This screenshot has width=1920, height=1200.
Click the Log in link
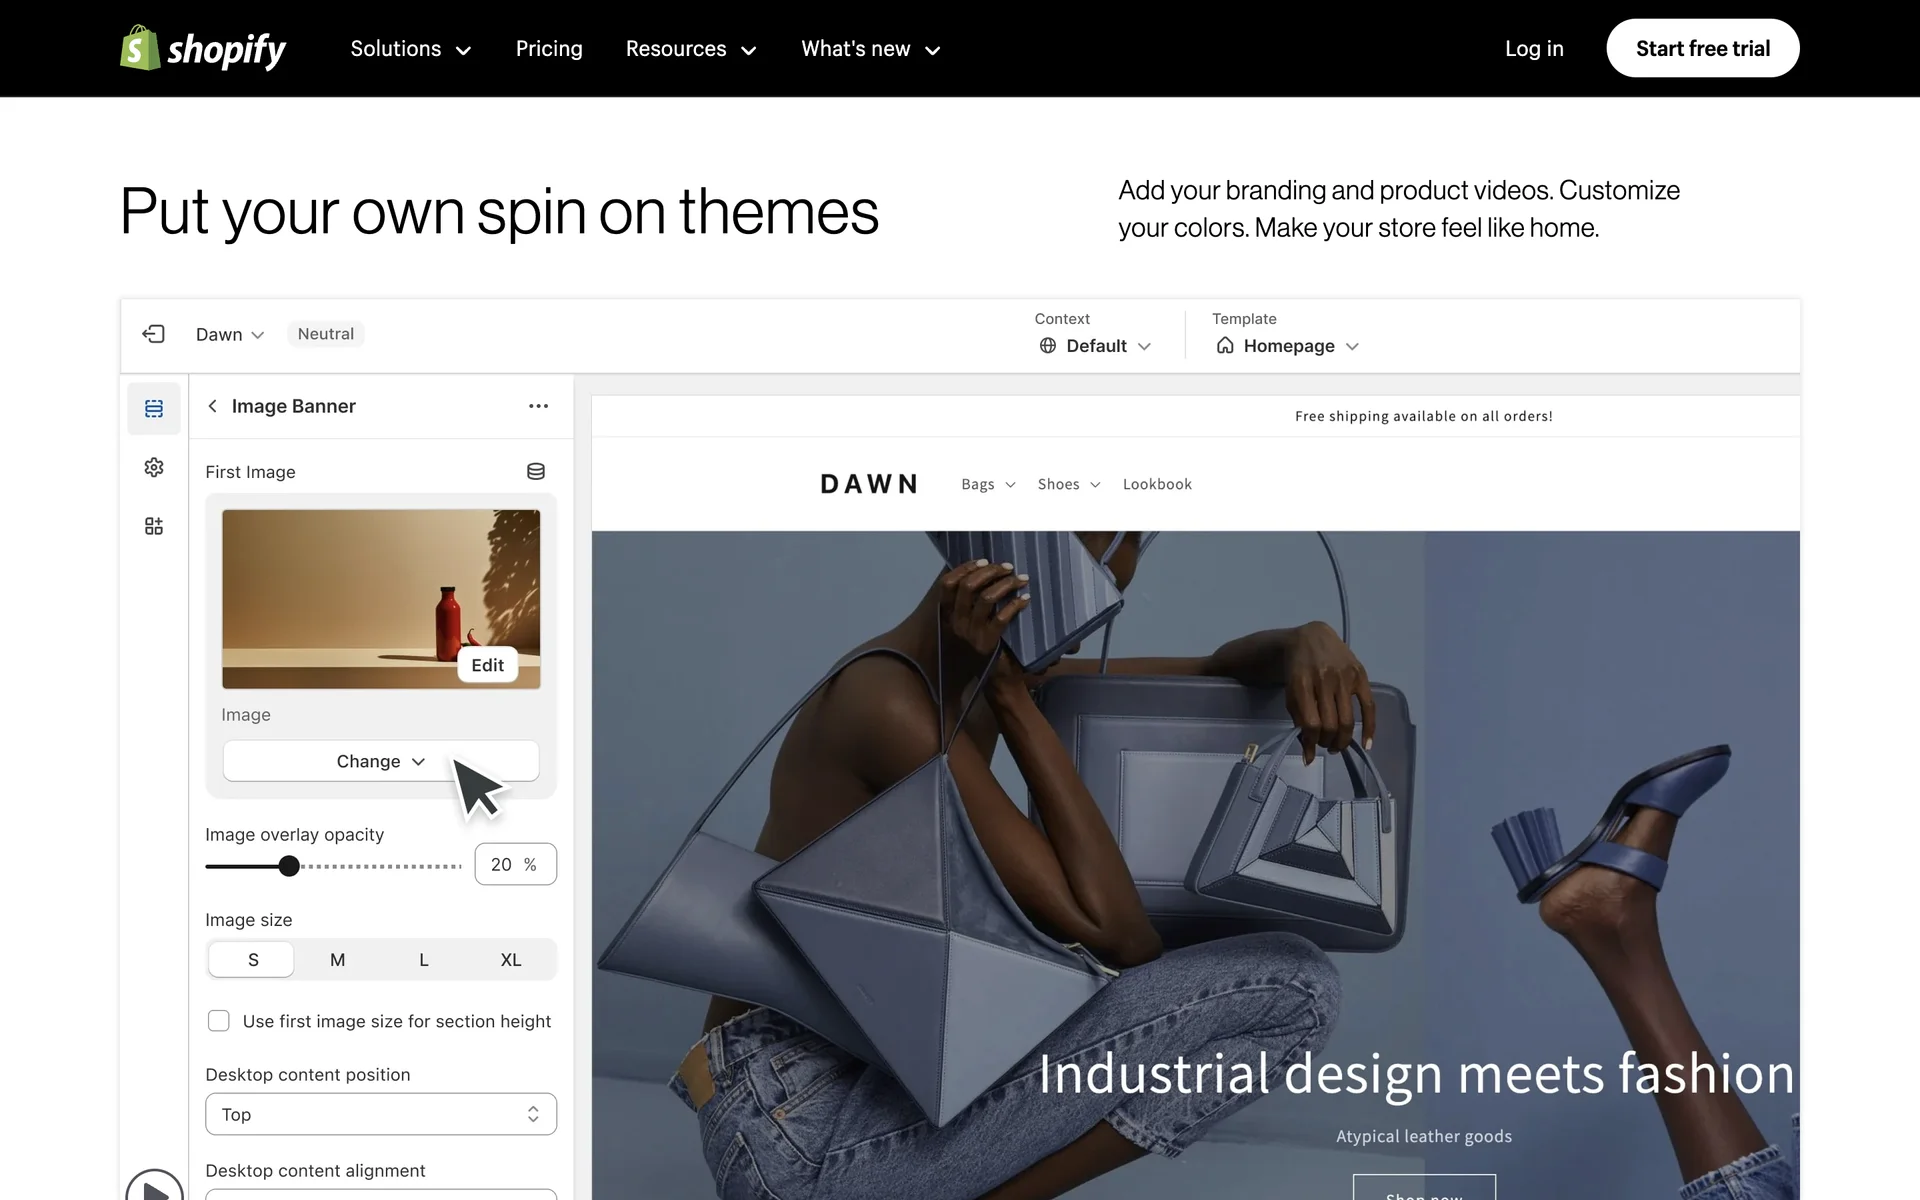(x=1534, y=49)
